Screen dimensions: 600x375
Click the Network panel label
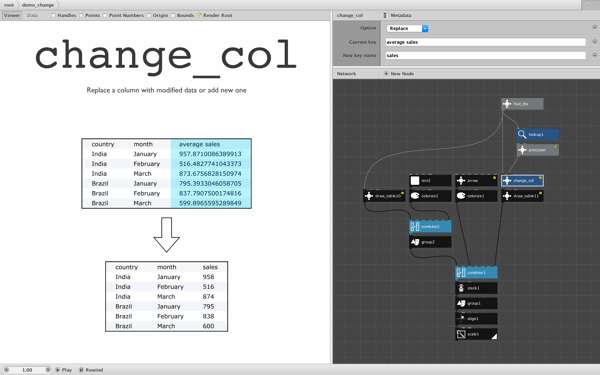(x=346, y=73)
